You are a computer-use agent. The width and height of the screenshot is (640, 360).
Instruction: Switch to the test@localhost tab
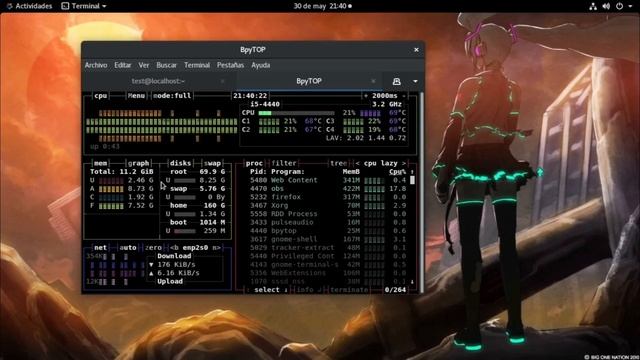click(158, 81)
